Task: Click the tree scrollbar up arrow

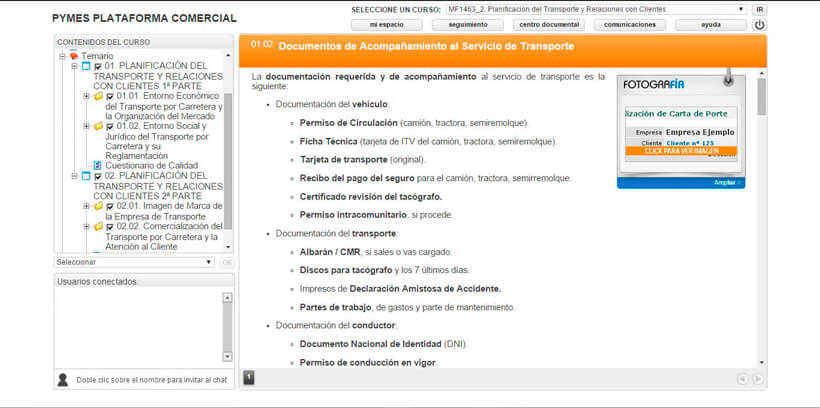Action: 228,55
